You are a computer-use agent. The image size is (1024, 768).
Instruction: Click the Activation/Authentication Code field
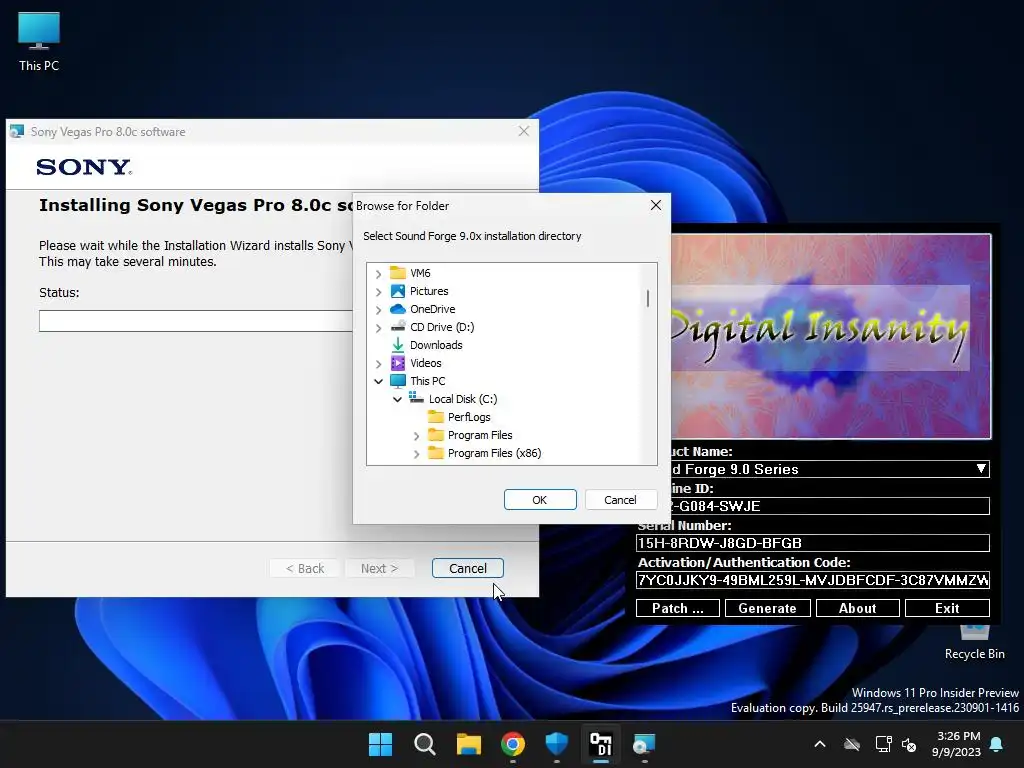[812, 580]
